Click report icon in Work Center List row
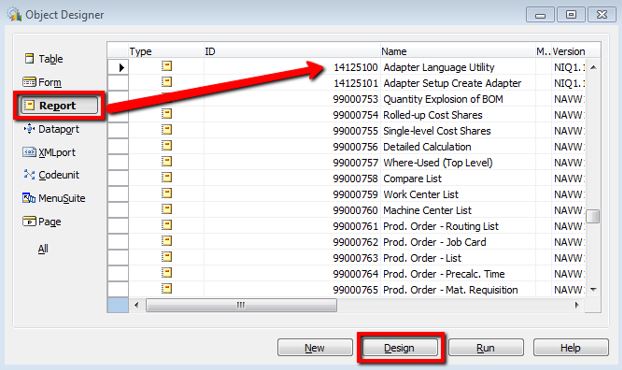The height and width of the screenshot is (370, 622). click(x=167, y=193)
